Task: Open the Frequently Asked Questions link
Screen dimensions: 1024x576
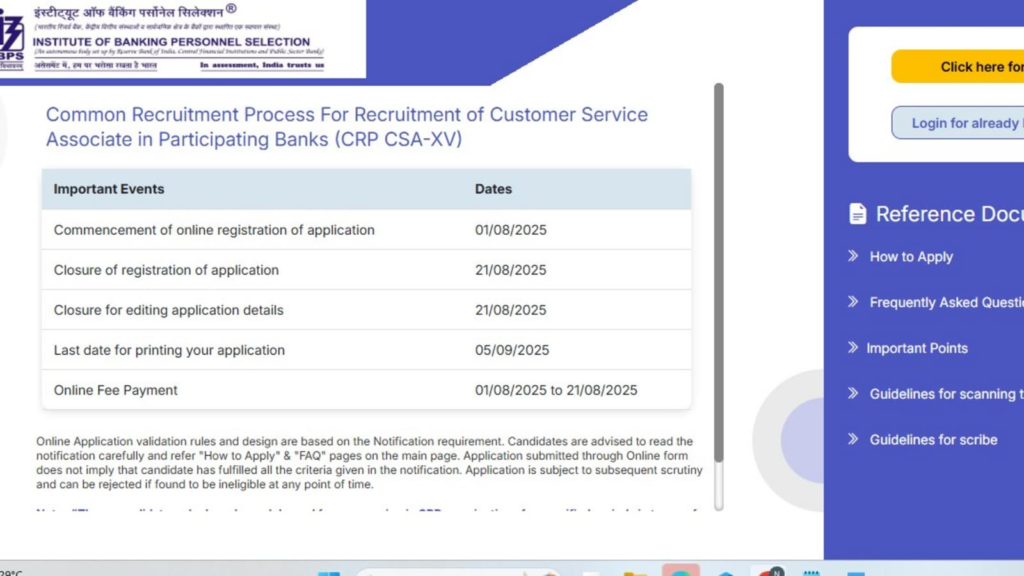Action: [945, 302]
